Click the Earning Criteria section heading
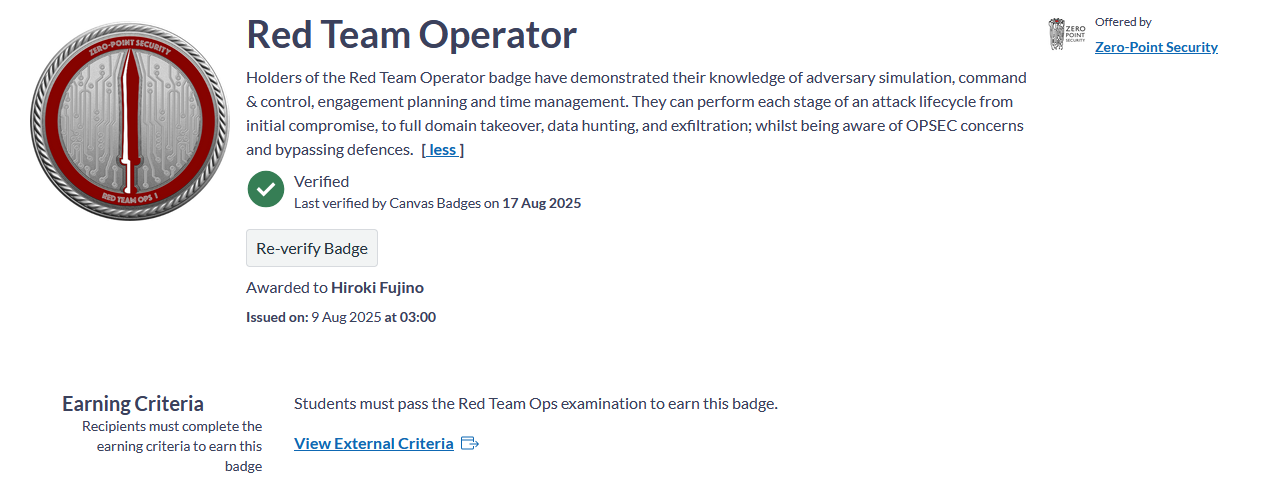1279x495 pixels. 133,404
